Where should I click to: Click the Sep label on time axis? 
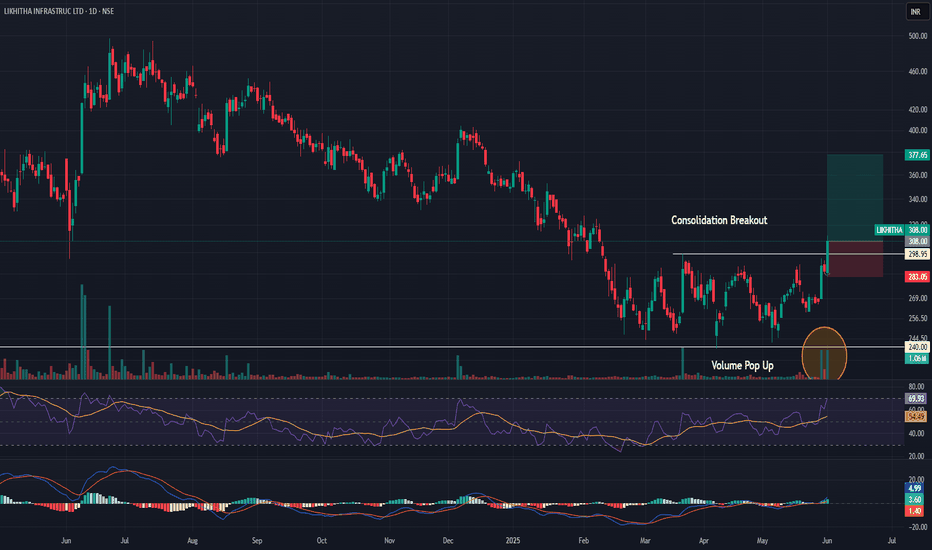[x=257, y=541]
